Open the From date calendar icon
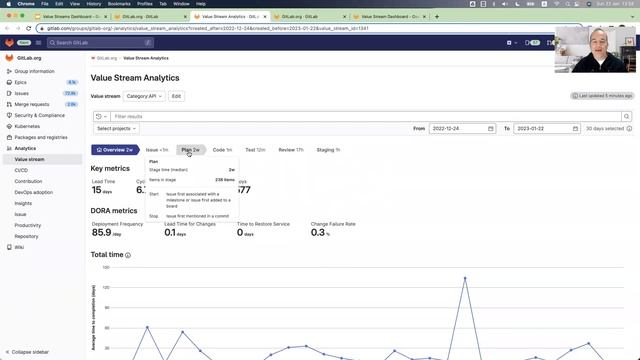640x360 pixels. tap(491, 129)
